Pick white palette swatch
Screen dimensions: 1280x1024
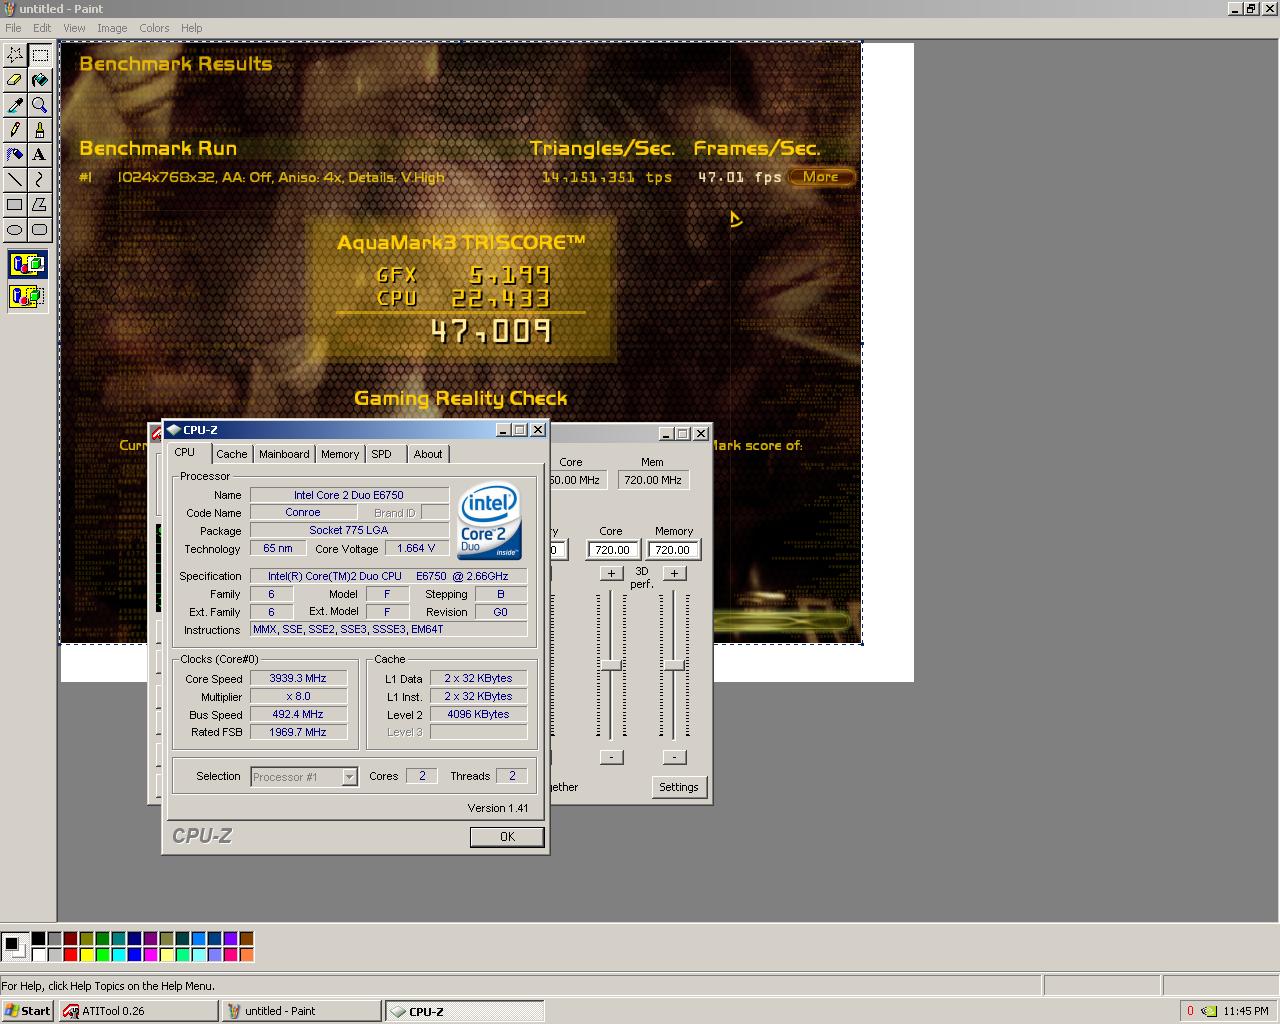pos(38,954)
